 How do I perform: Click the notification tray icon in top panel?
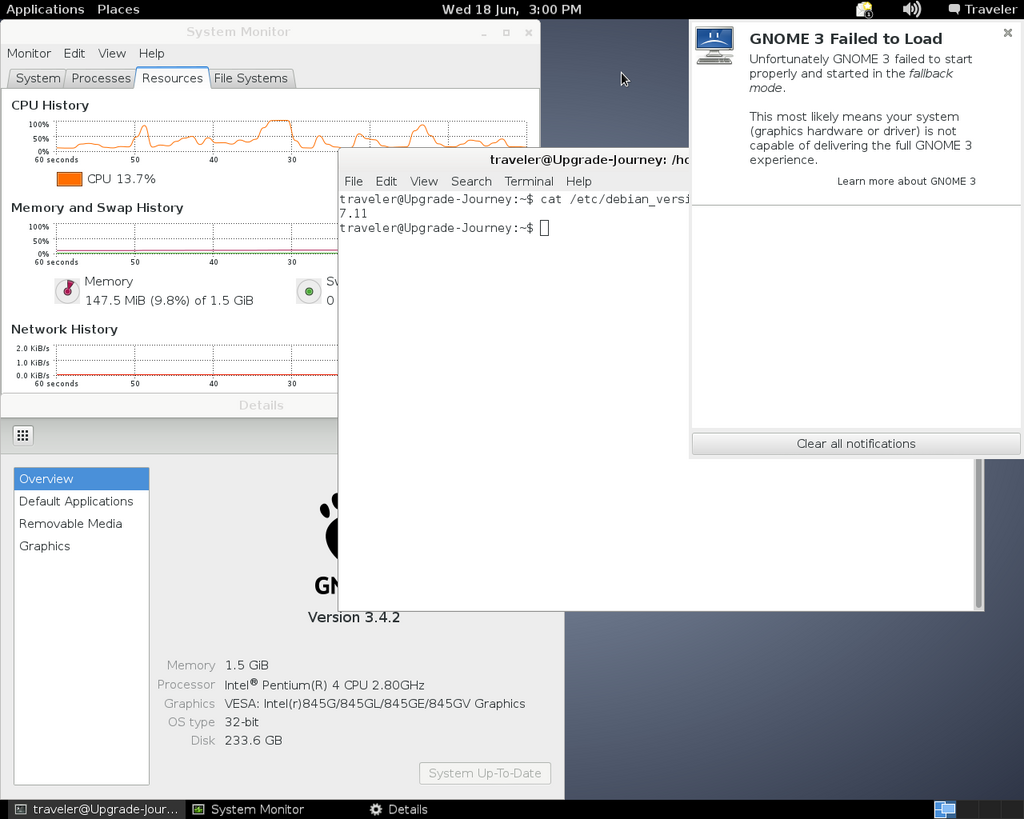[864, 9]
